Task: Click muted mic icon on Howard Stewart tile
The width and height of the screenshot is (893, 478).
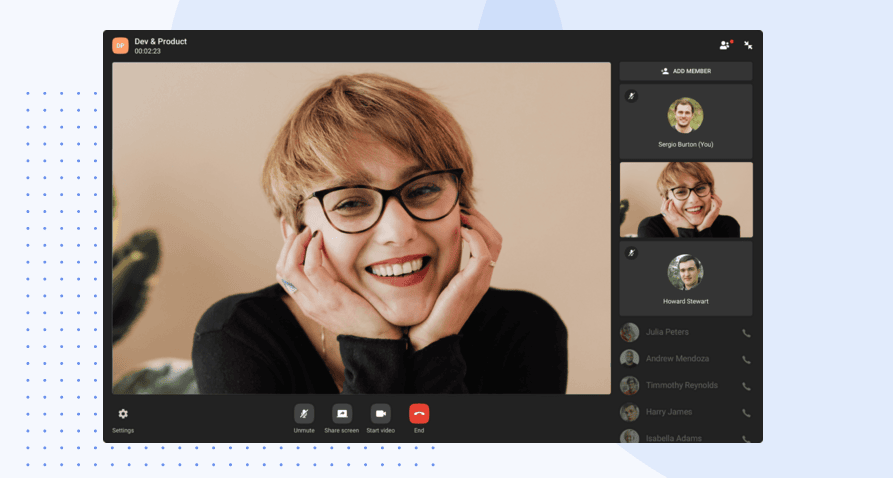Action: pos(631,253)
